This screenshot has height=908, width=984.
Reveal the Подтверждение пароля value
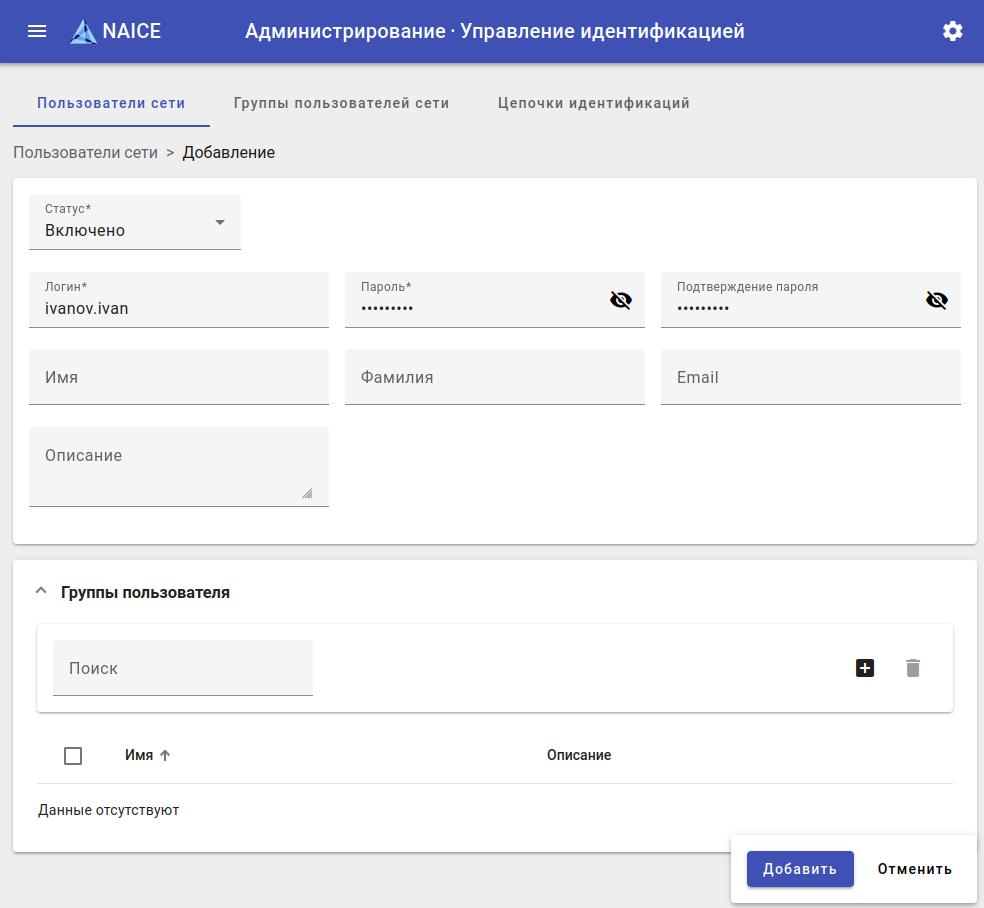click(x=936, y=299)
